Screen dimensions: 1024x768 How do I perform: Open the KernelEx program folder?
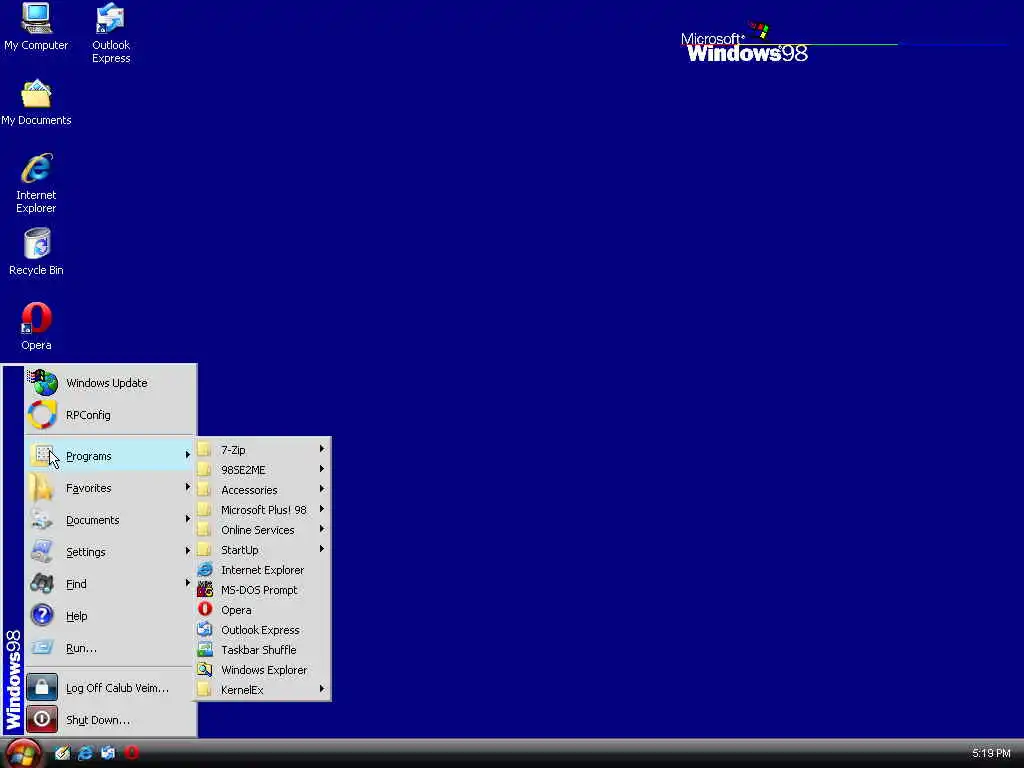tap(262, 690)
